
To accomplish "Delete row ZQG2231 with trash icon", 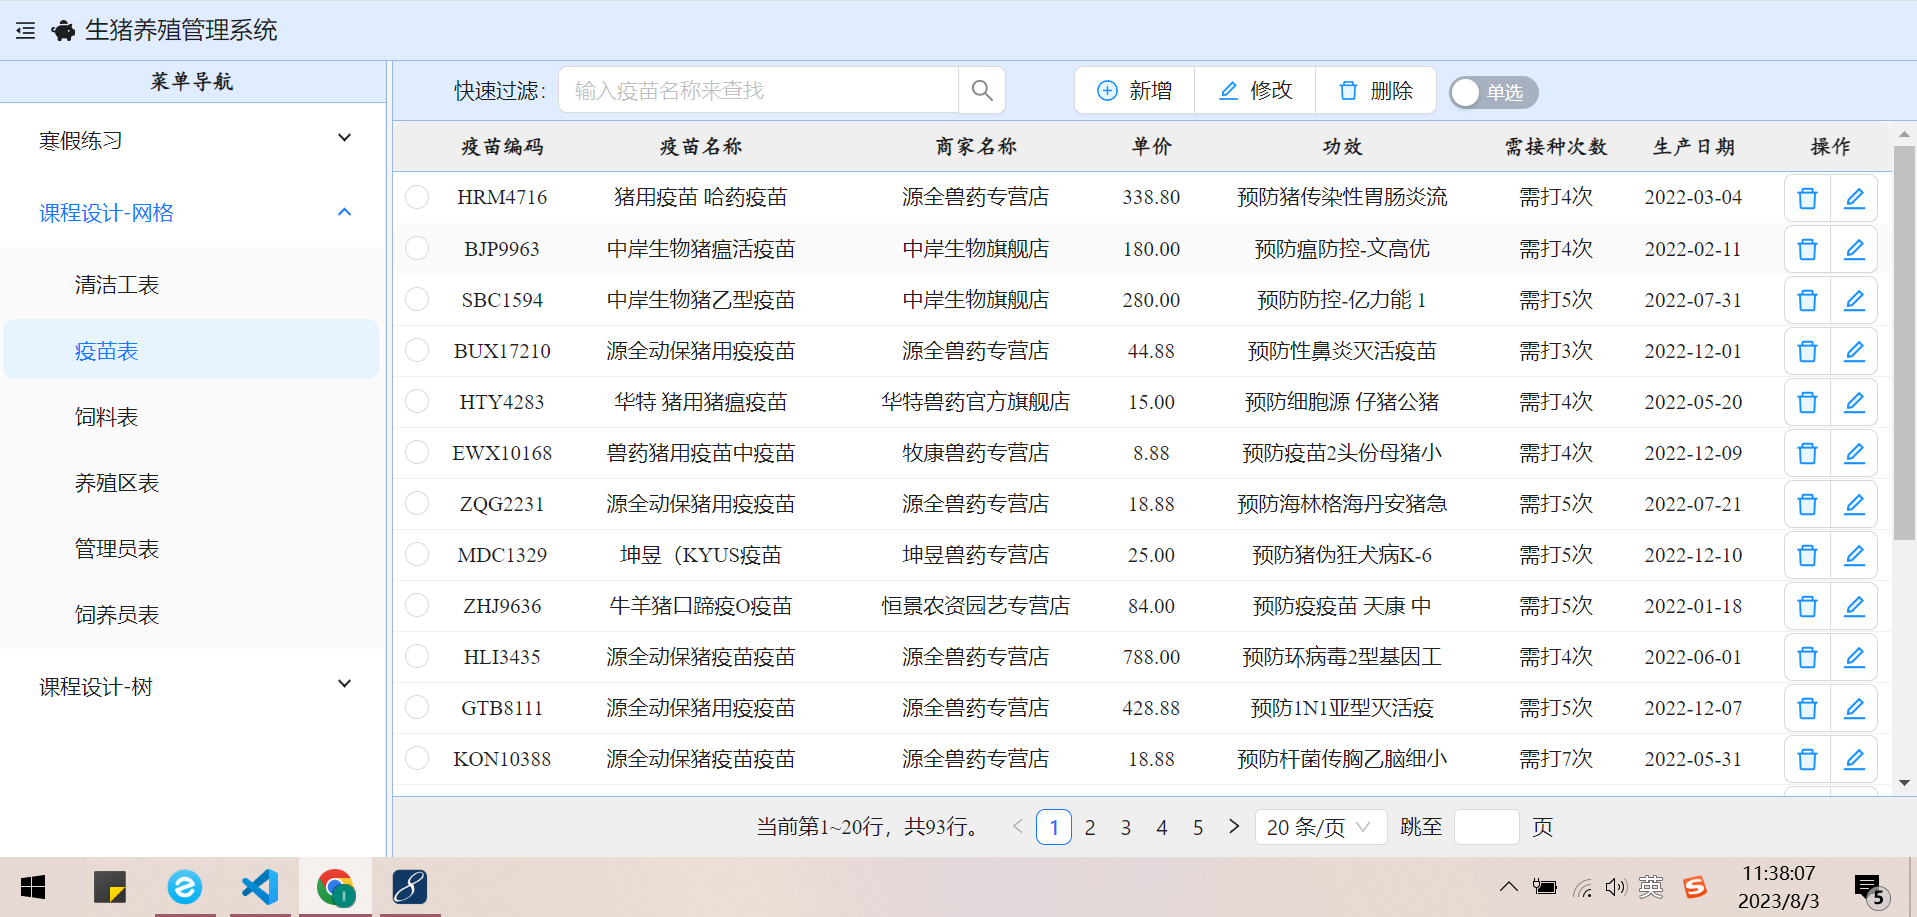I will coord(1807,504).
